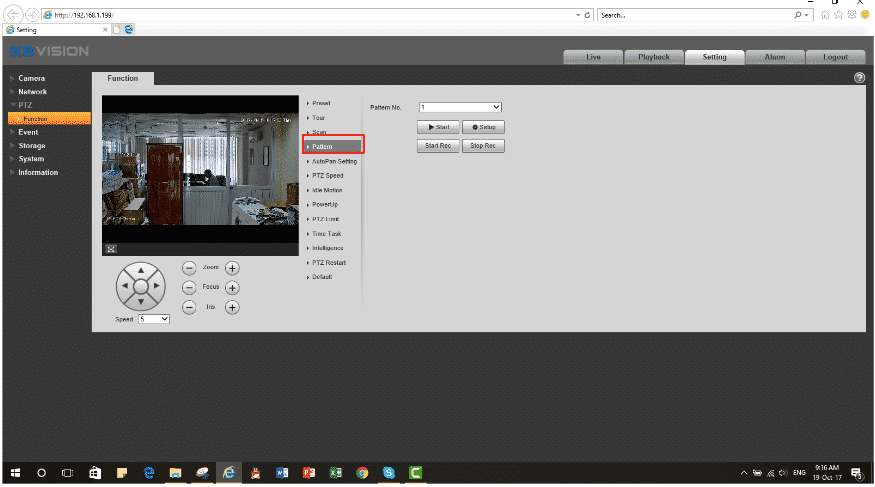This screenshot has width=875, height=487.
Task: Click the Stop Rec button
Action: click(x=484, y=146)
